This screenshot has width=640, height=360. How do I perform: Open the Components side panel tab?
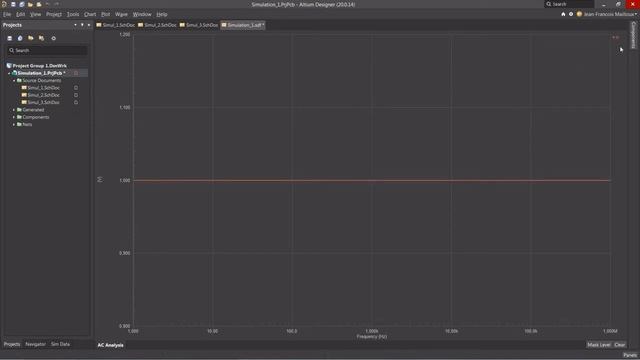(x=634, y=35)
